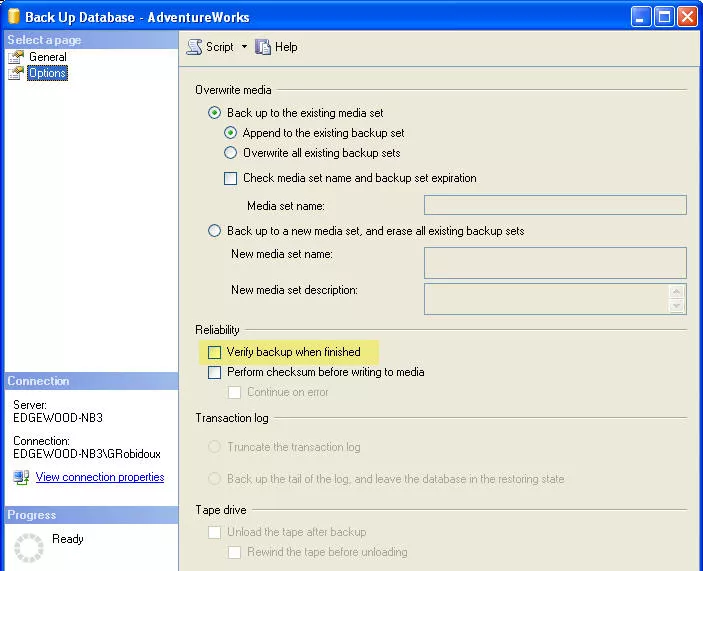Image resolution: width=703 pixels, height=633 pixels.
Task: Enable Verify backup when finished
Action: coord(214,352)
